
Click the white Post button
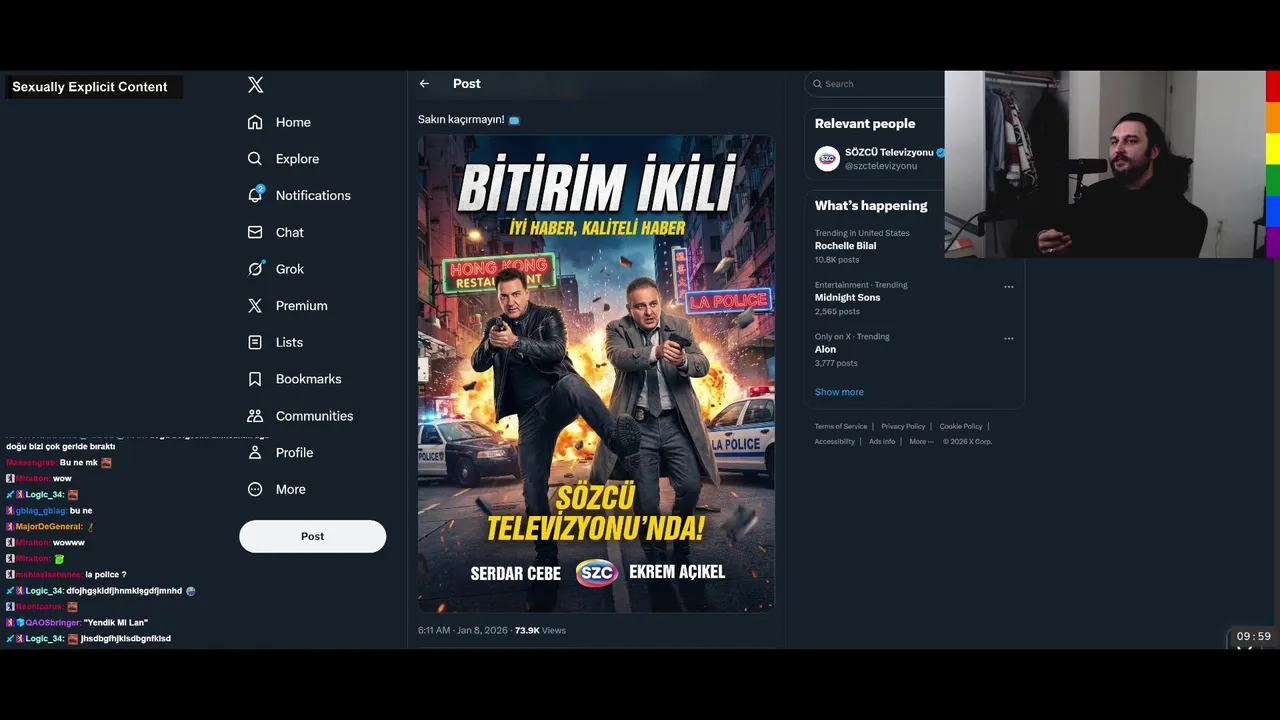click(x=312, y=536)
